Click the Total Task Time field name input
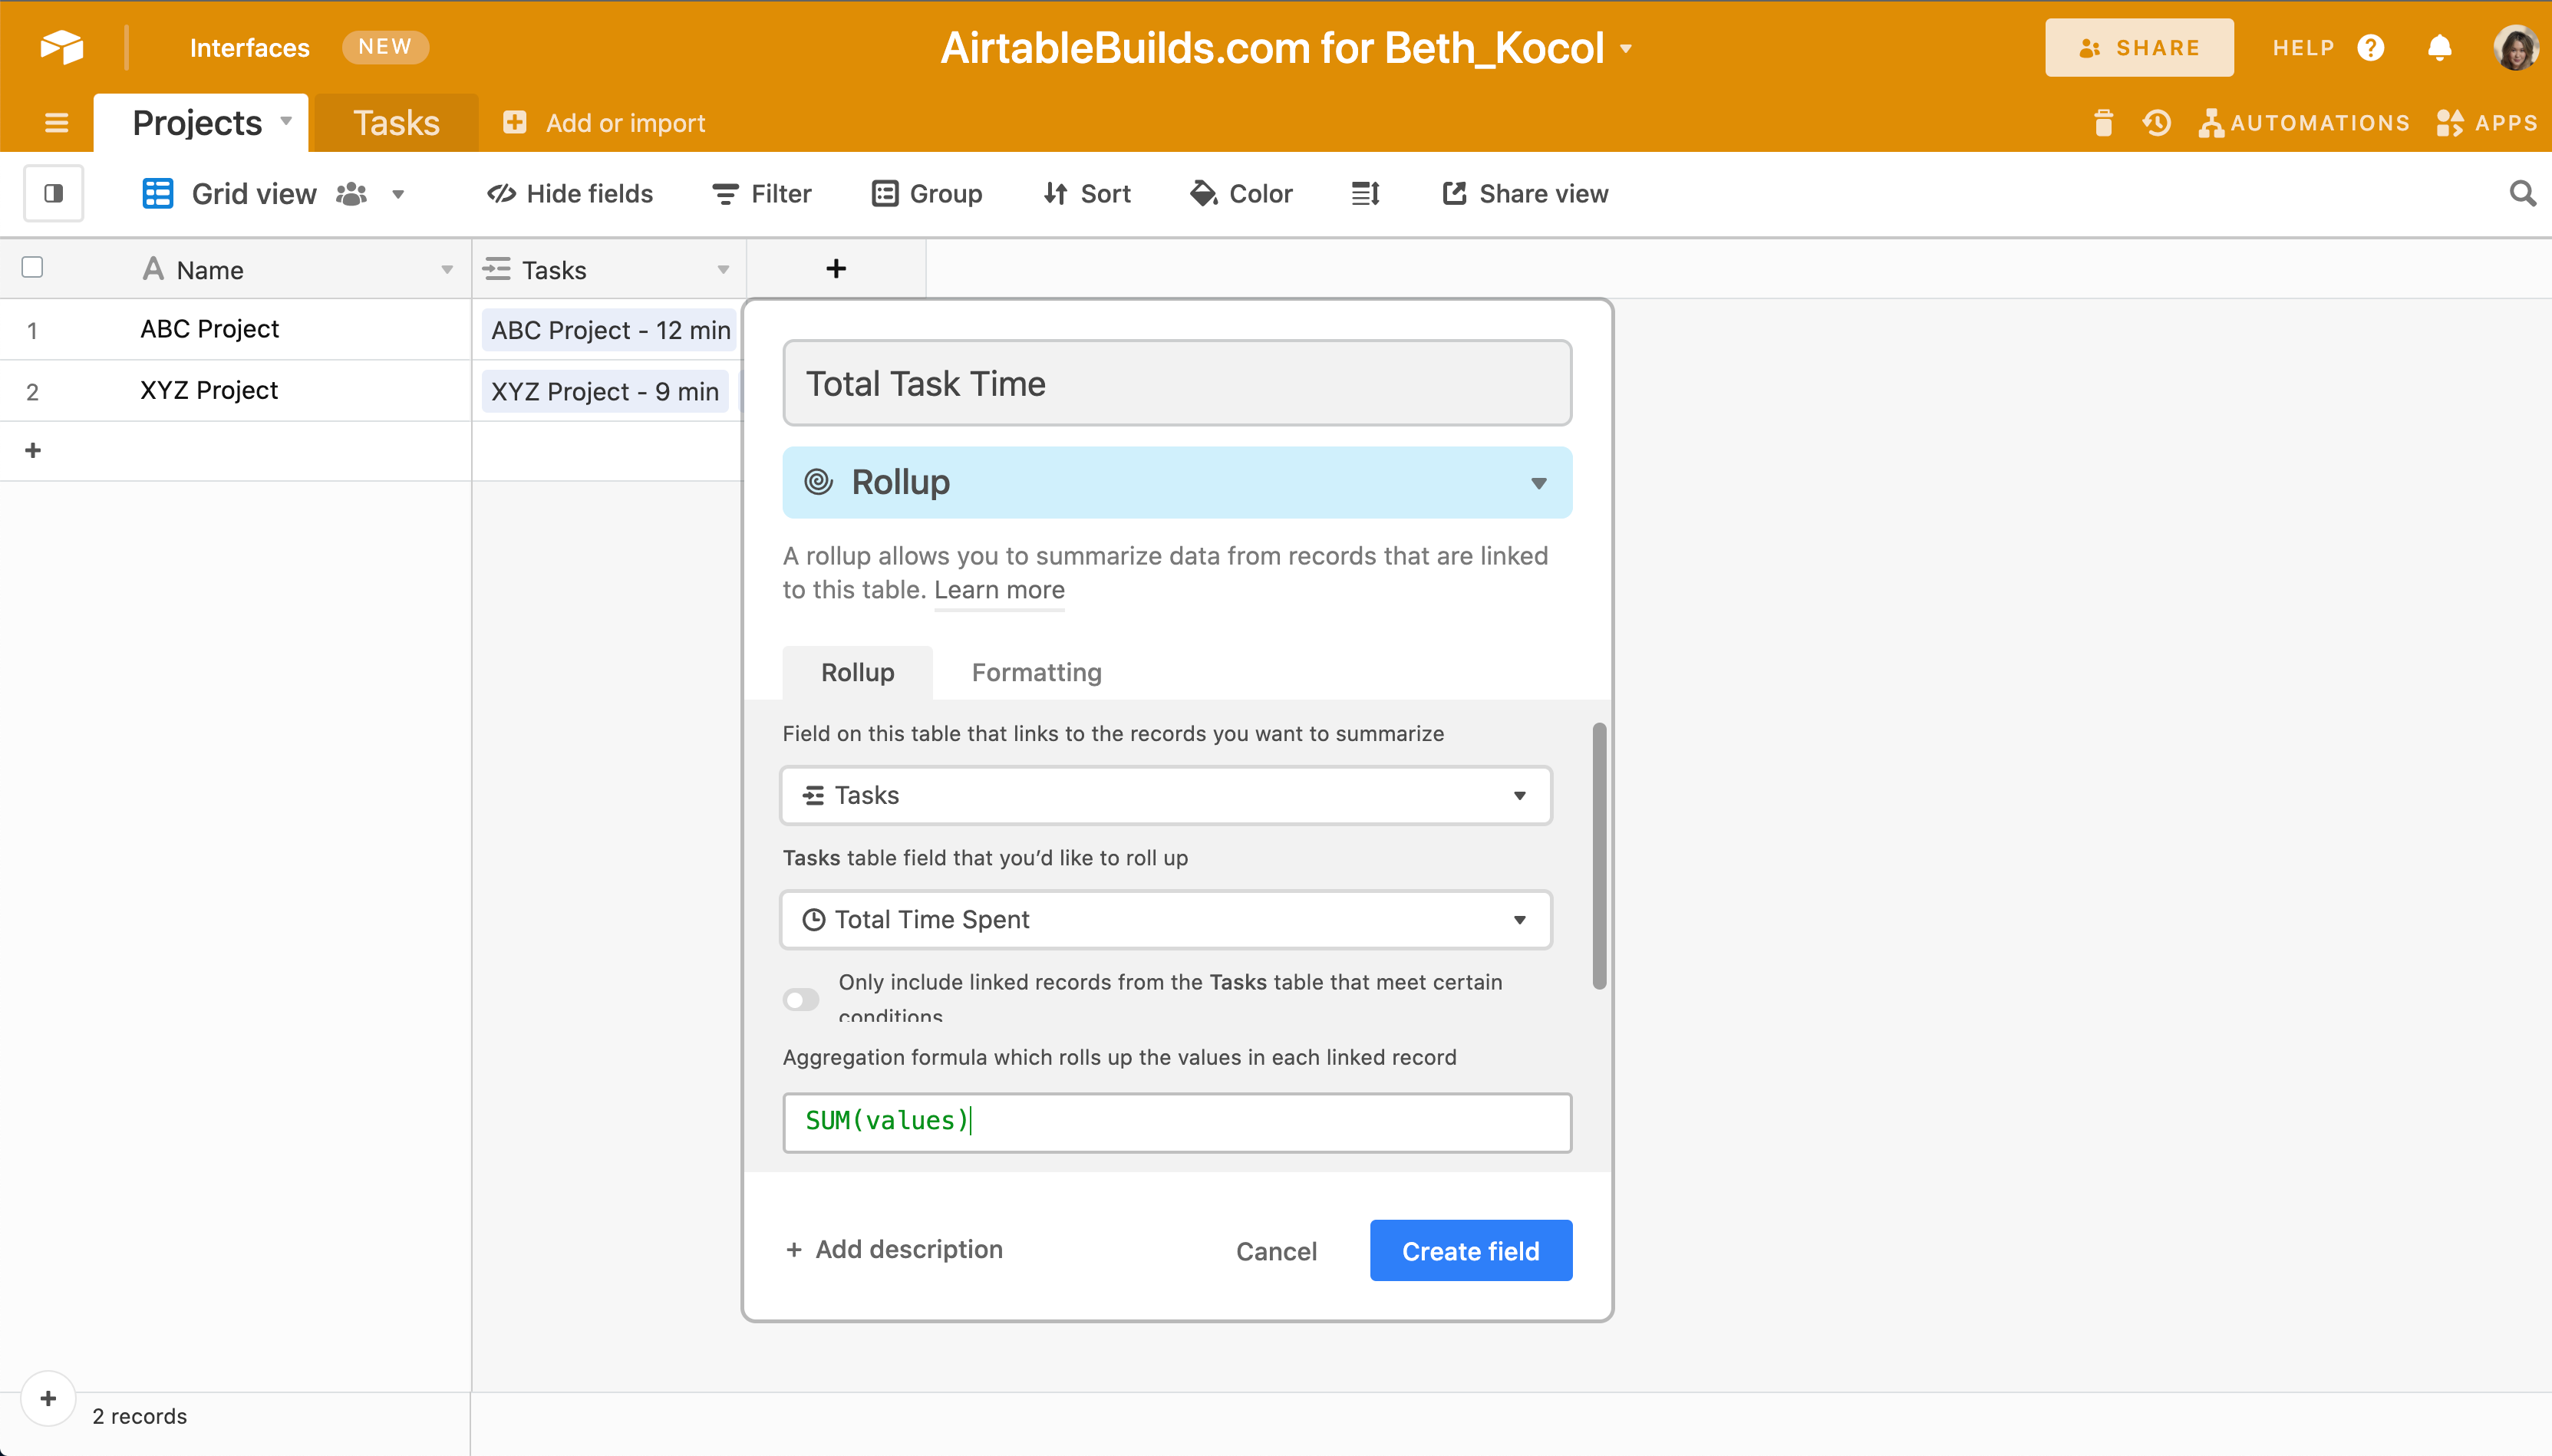 tap(1177, 383)
